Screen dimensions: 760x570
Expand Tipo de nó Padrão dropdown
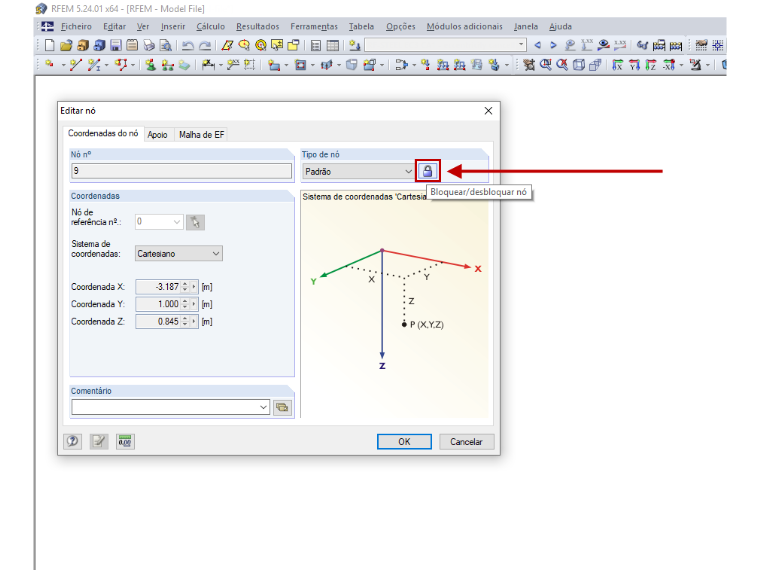[408, 172]
